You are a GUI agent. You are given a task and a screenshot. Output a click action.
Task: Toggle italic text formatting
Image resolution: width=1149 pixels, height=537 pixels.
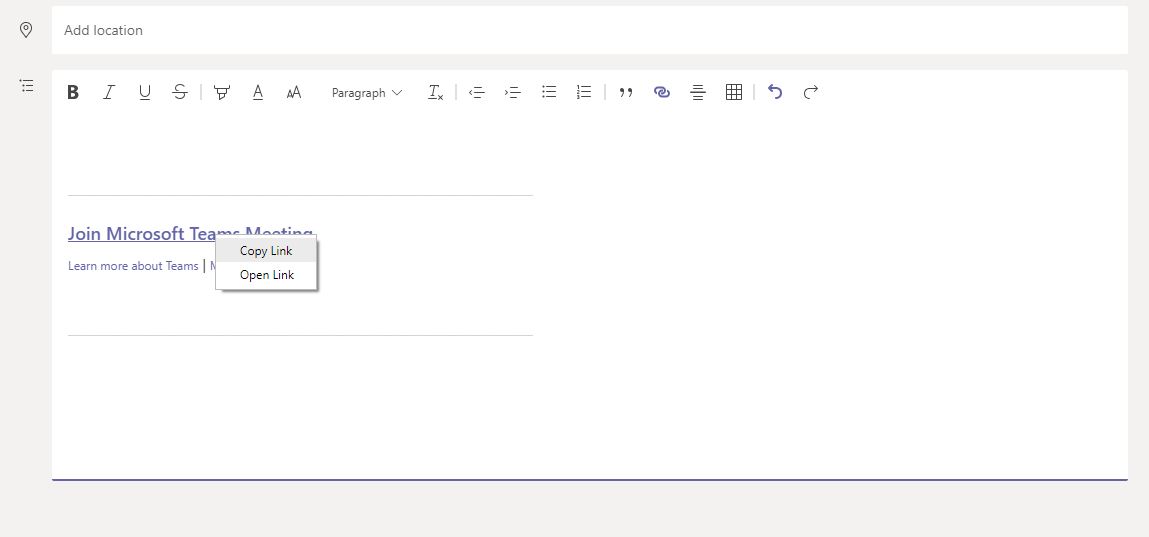109,92
